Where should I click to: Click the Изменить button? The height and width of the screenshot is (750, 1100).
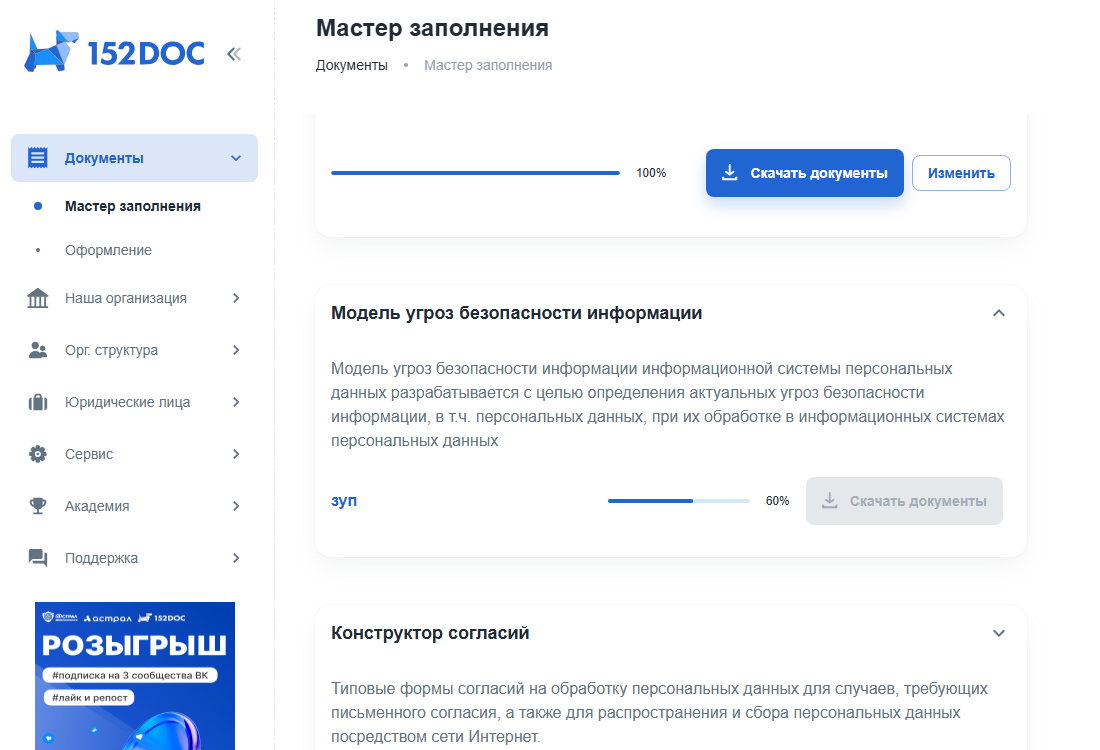pos(961,173)
